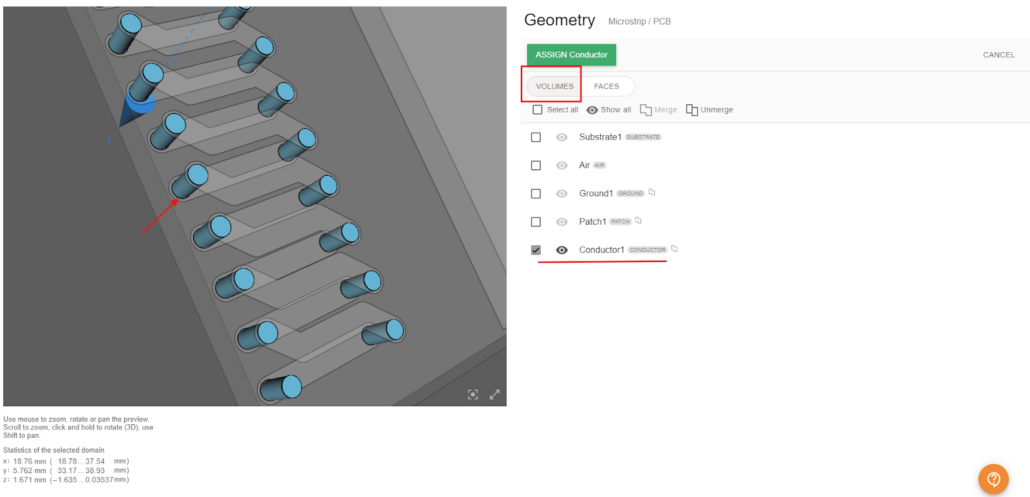This screenshot has height=497, width=1030.
Task: Switch to the FACES tab
Action: 606,86
